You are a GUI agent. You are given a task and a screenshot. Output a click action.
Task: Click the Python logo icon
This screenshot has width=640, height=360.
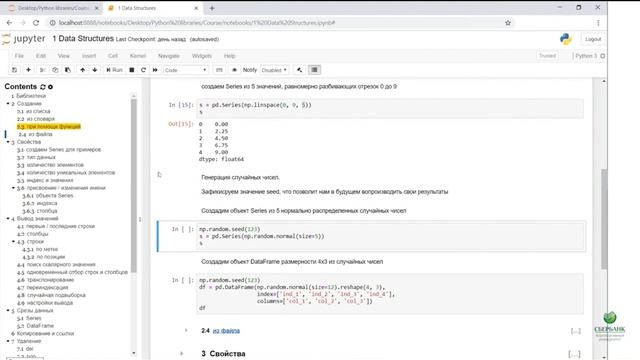566,39
